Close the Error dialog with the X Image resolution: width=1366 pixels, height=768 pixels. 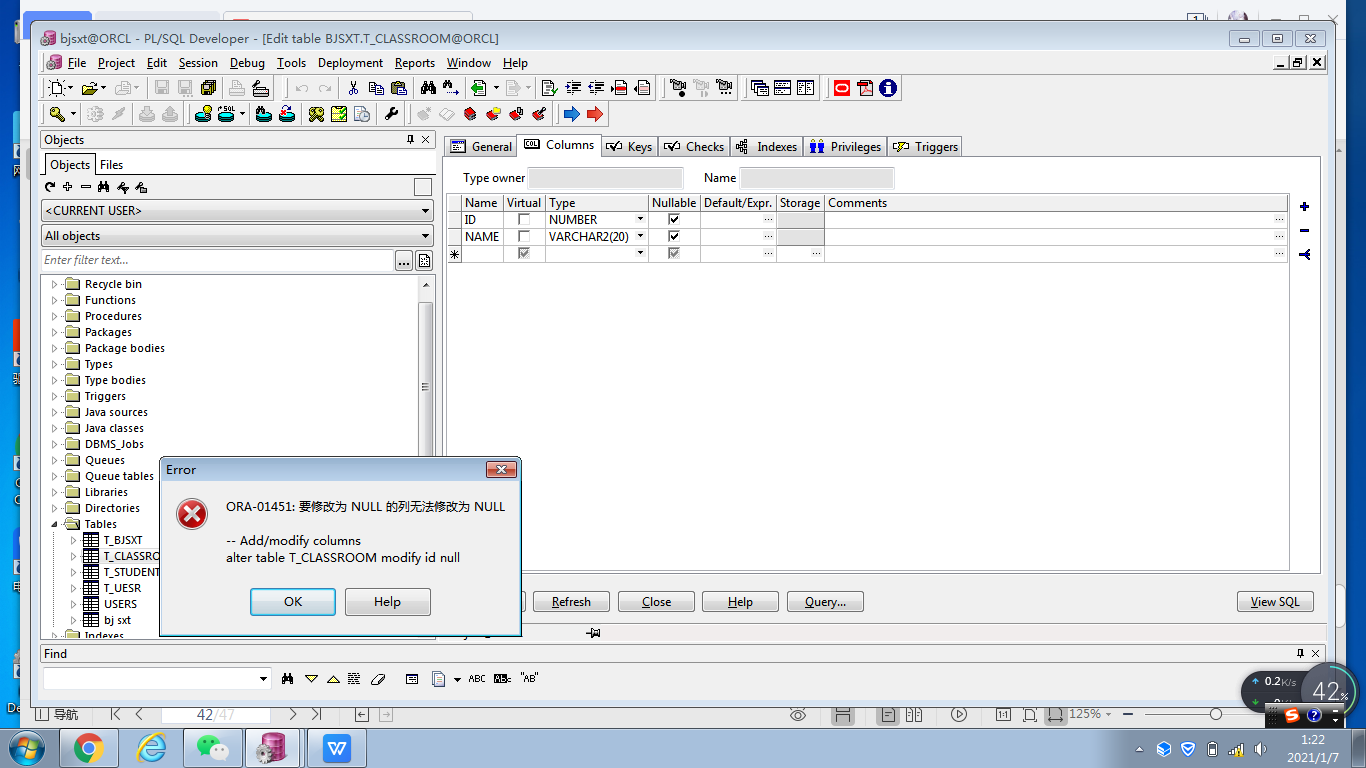point(501,470)
